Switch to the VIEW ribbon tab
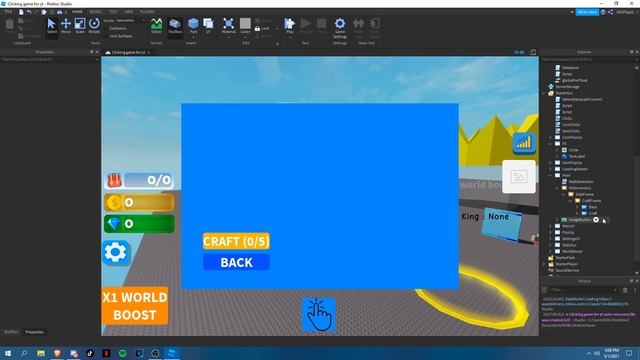 129,12
